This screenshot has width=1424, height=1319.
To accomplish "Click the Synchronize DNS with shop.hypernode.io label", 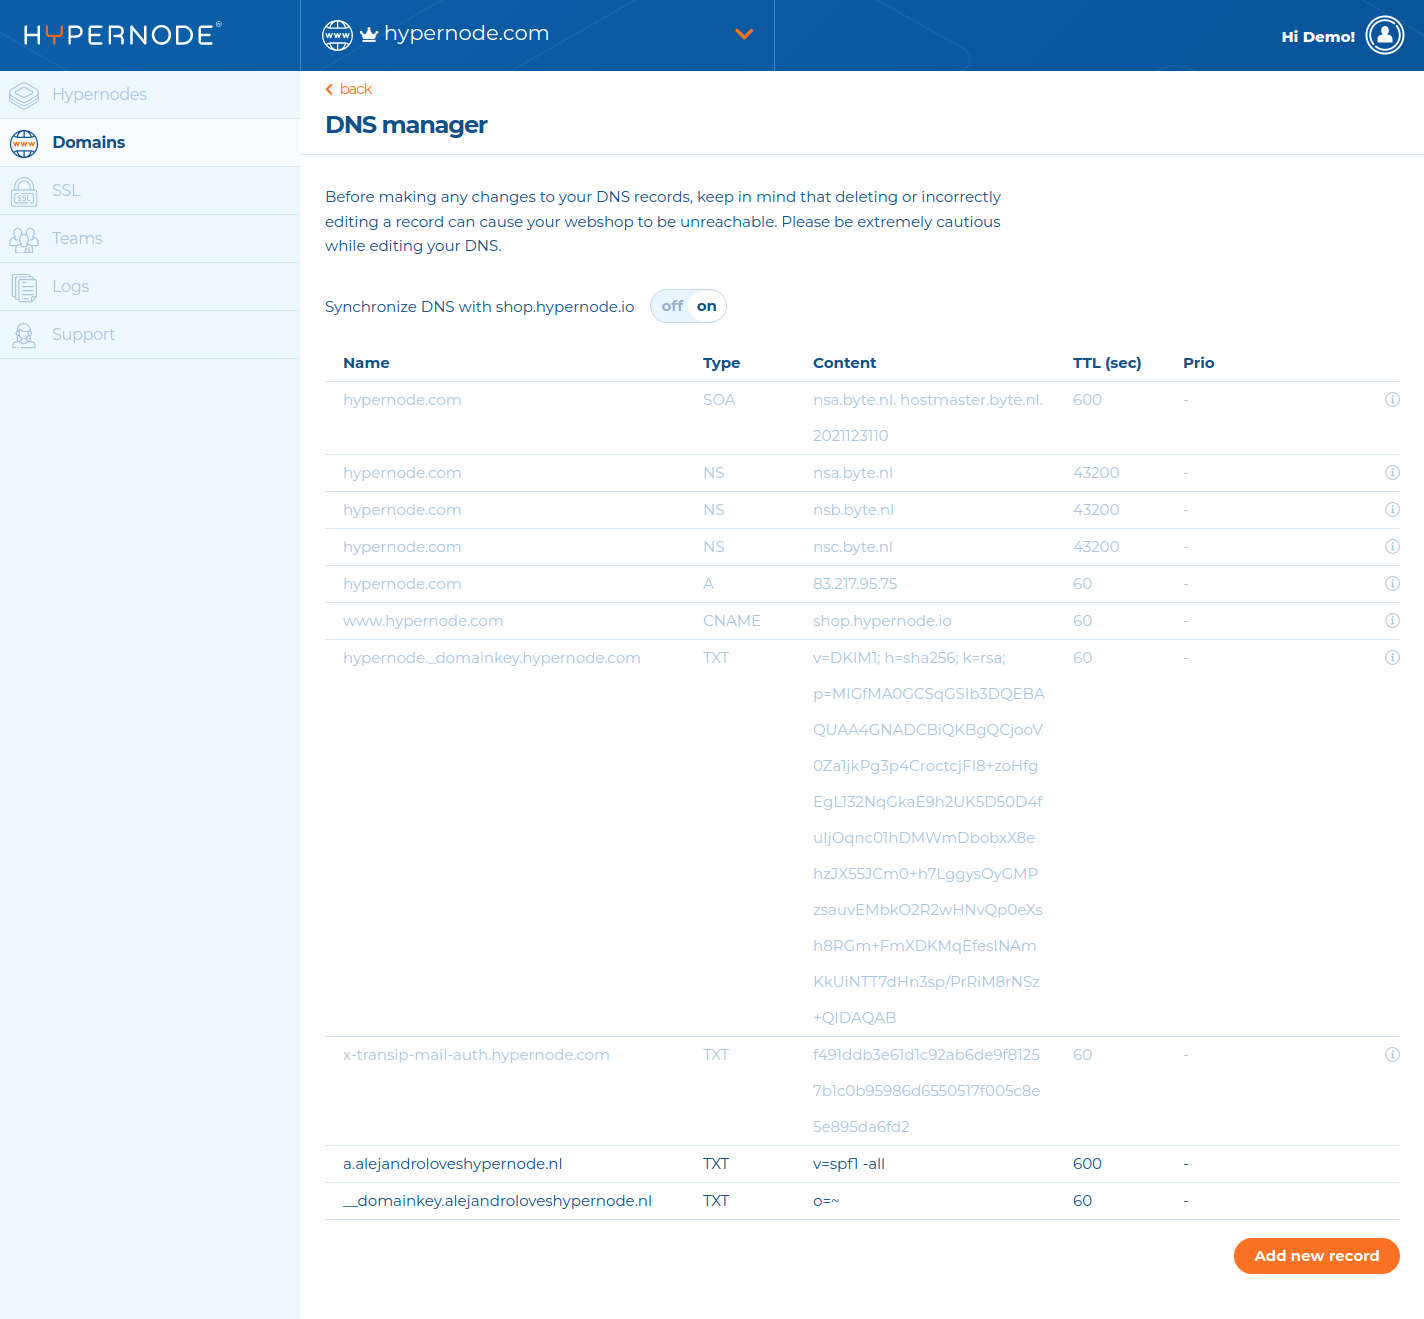I will pyautogui.click(x=479, y=307).
